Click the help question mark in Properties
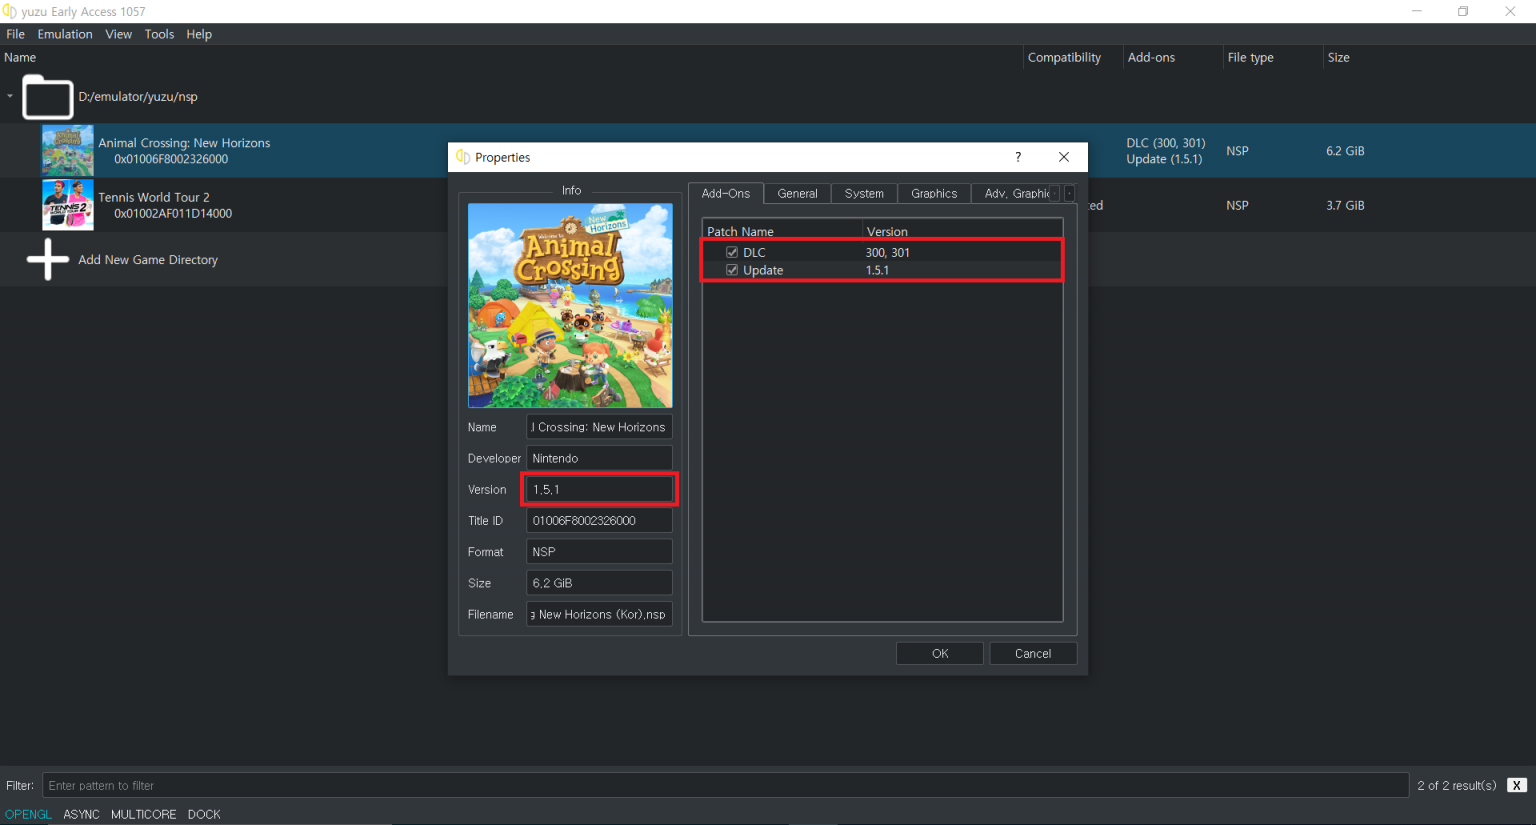 [x=1018, y=157]
